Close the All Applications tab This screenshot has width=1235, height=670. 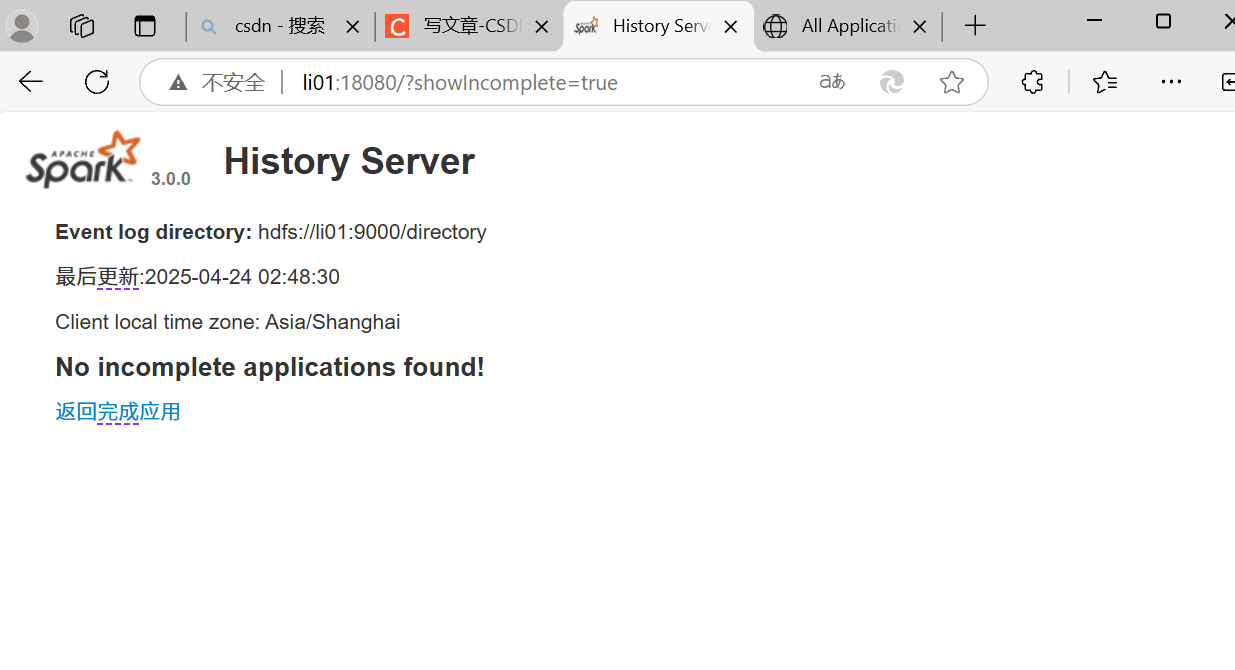[x=919, y=27]
